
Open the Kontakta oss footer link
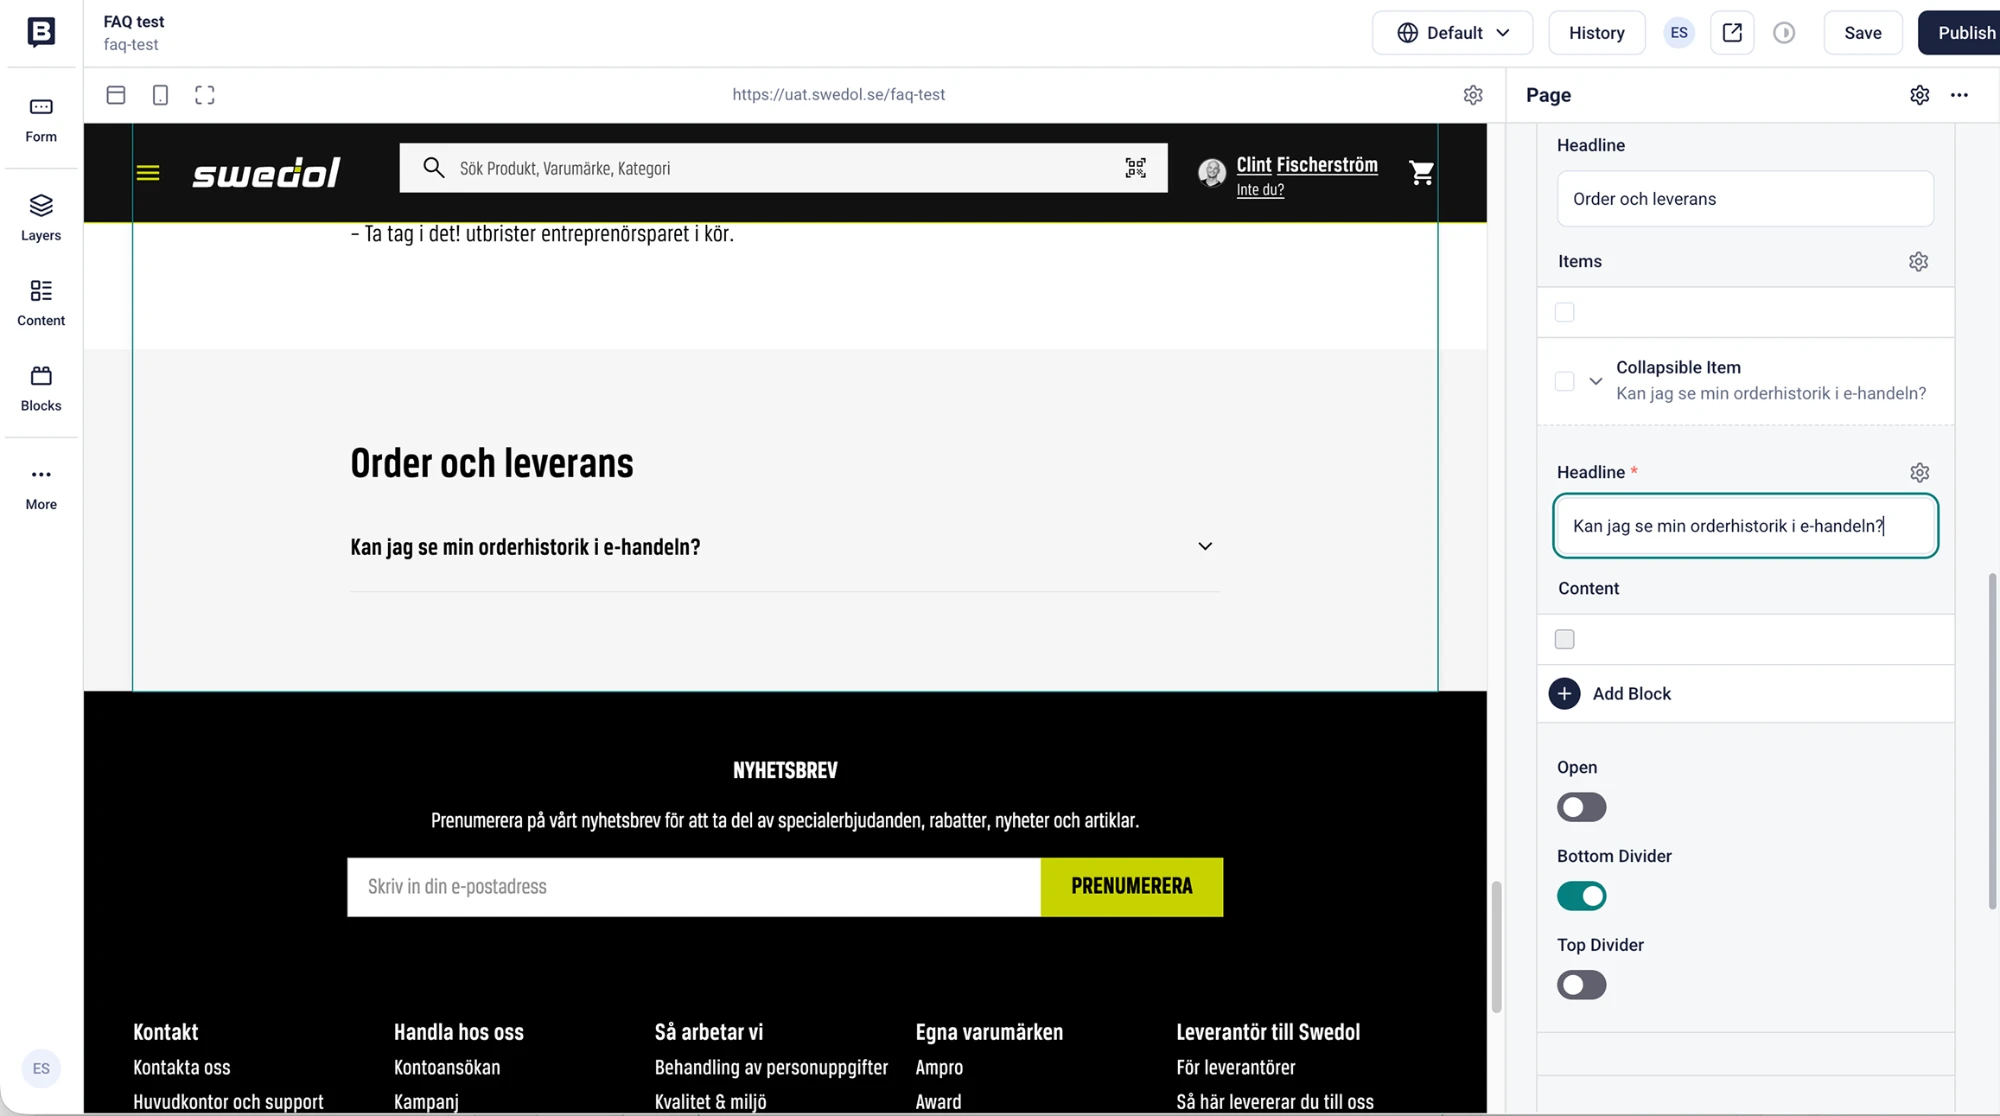[182, 1067]
